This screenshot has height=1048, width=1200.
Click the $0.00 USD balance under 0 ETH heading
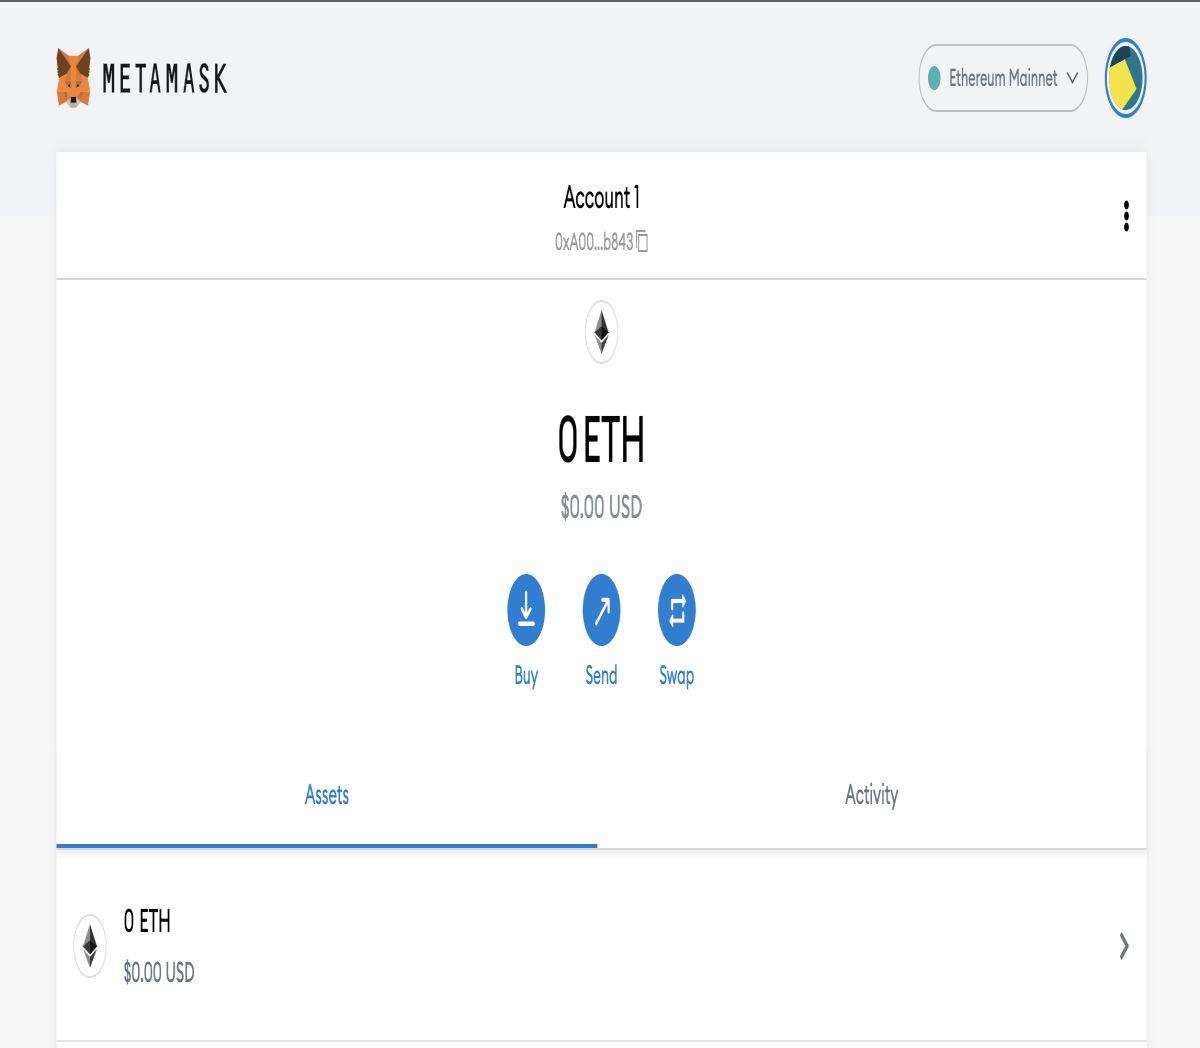(x=601, y=507)
